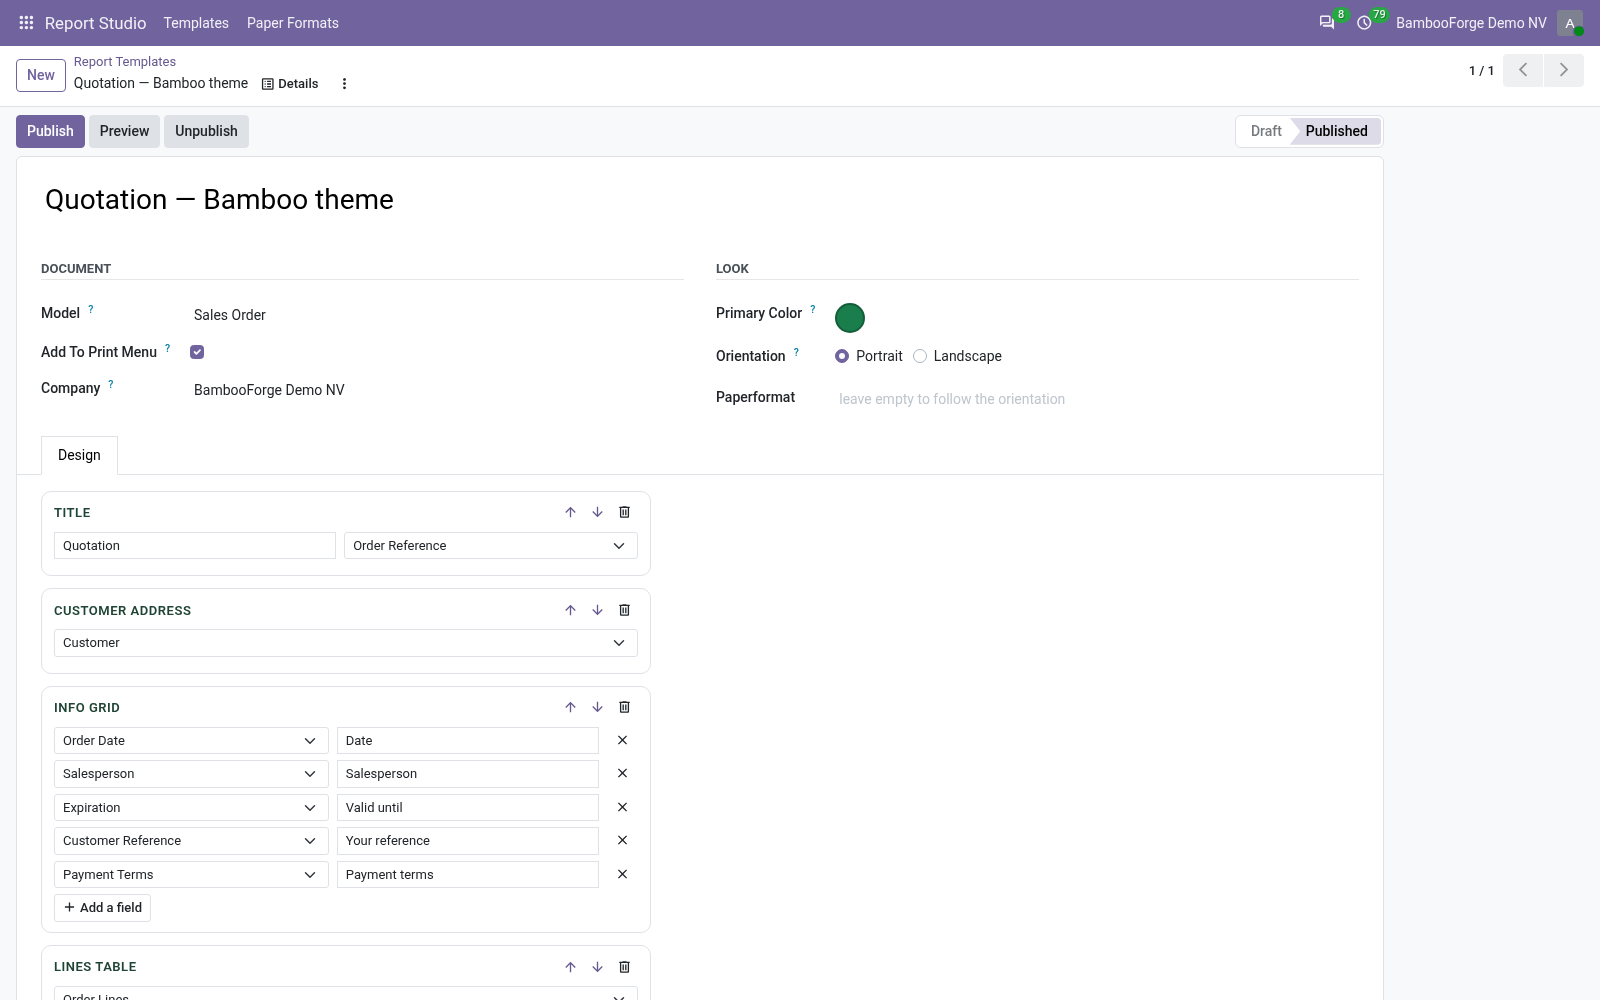Screen dimensions: 1600x1000
Task: Open the Paper Formats menu
Action: (293, 23)
